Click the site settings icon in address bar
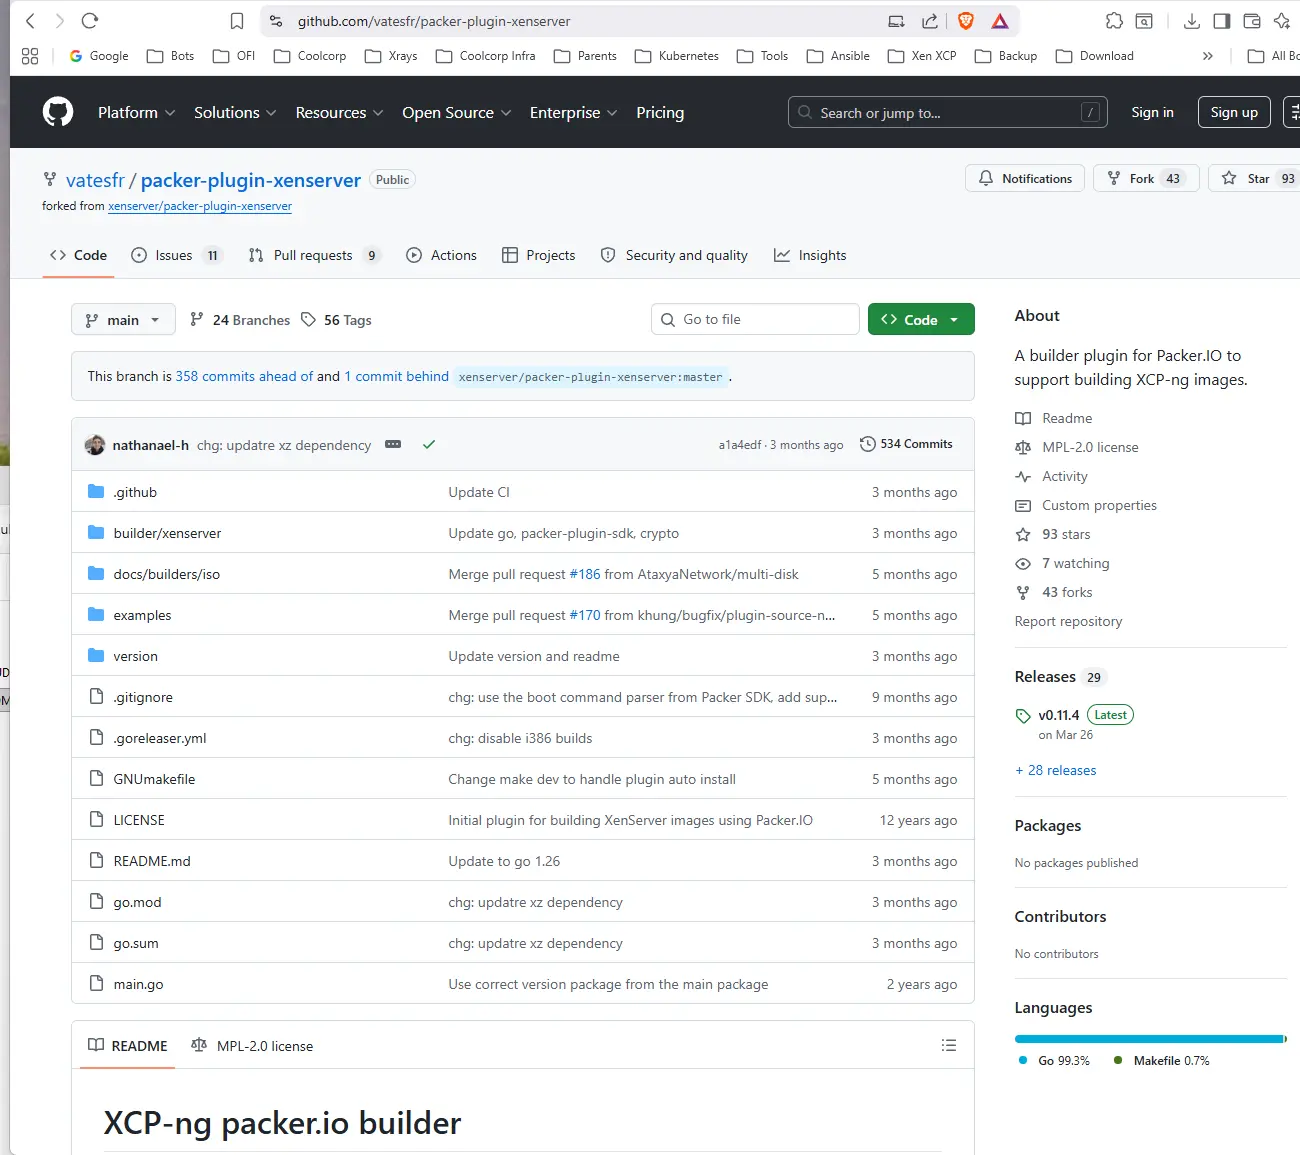The image size is (1300, 1155). click(276, 20)
